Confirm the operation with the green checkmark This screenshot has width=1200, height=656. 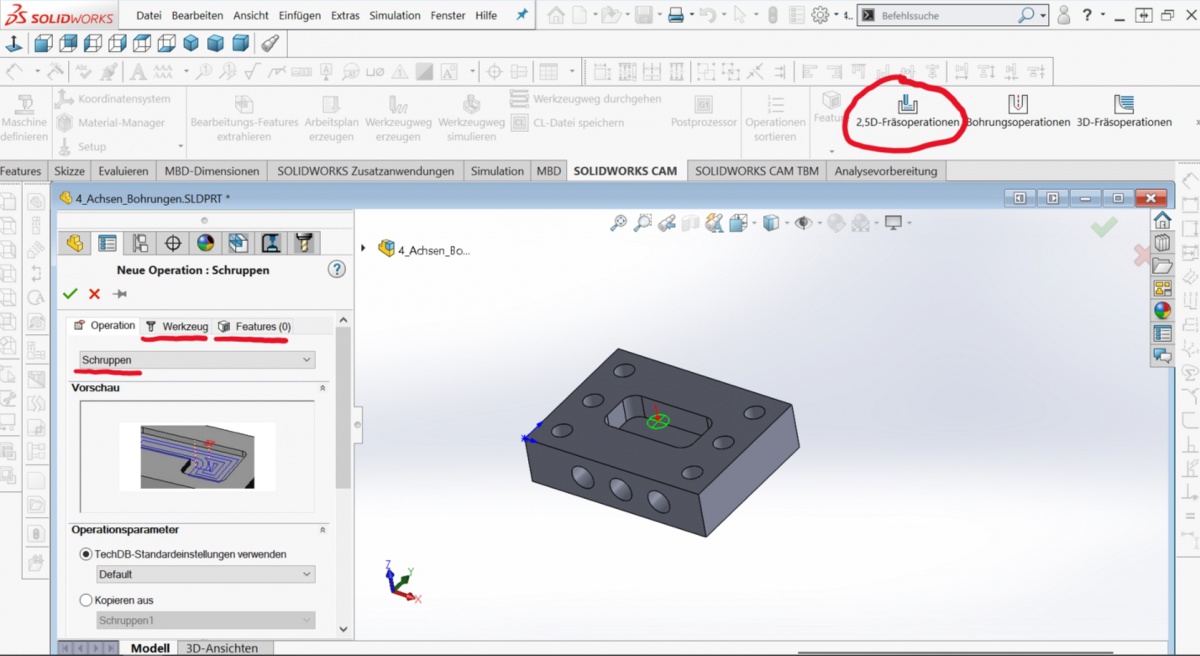[70, 294]
